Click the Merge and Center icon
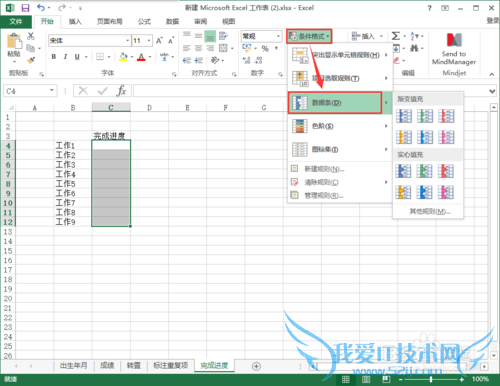The height and width of the screenshot is (386, 500). pos(223,48)
